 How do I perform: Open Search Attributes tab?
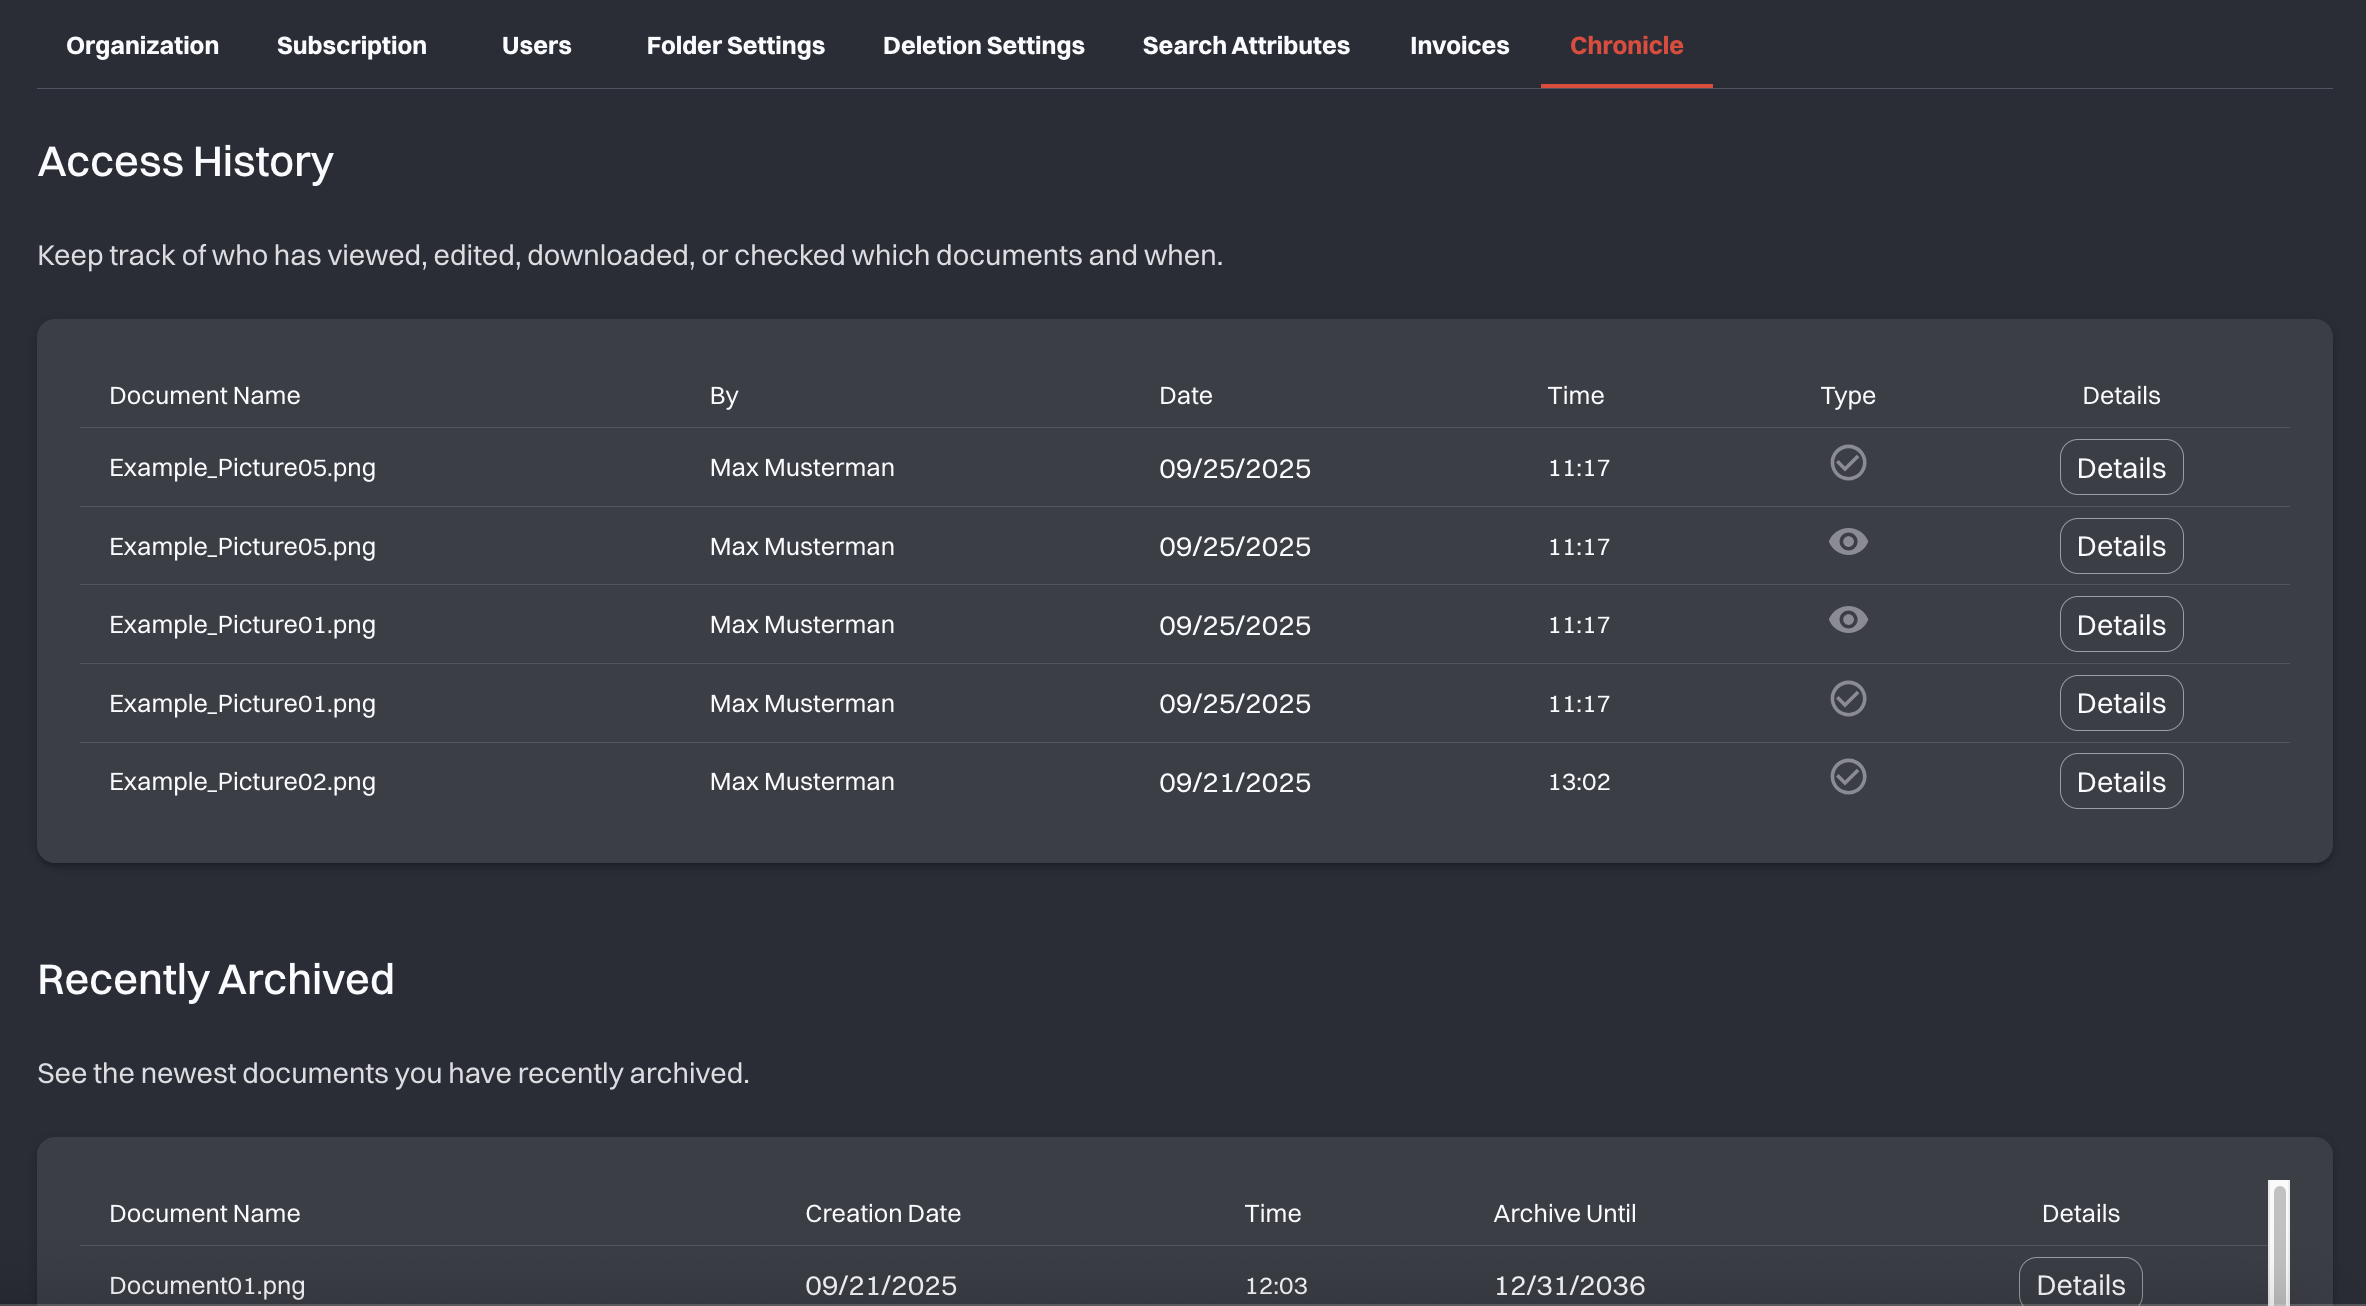[1245, 46]
